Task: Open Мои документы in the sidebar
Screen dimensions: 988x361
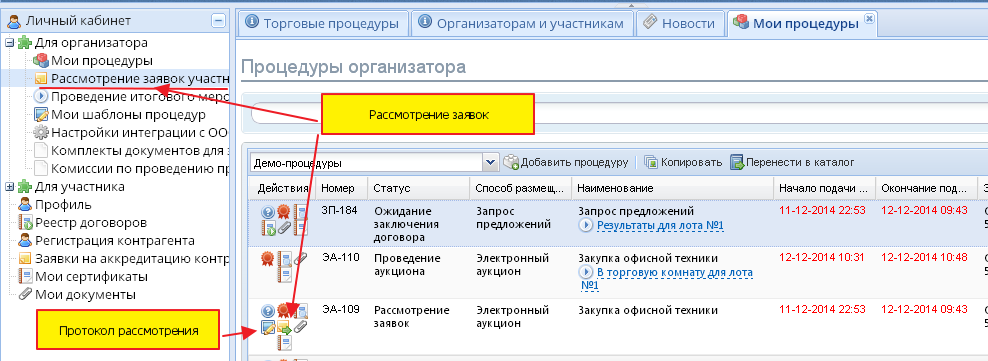Action: click(x=85, y=294)
